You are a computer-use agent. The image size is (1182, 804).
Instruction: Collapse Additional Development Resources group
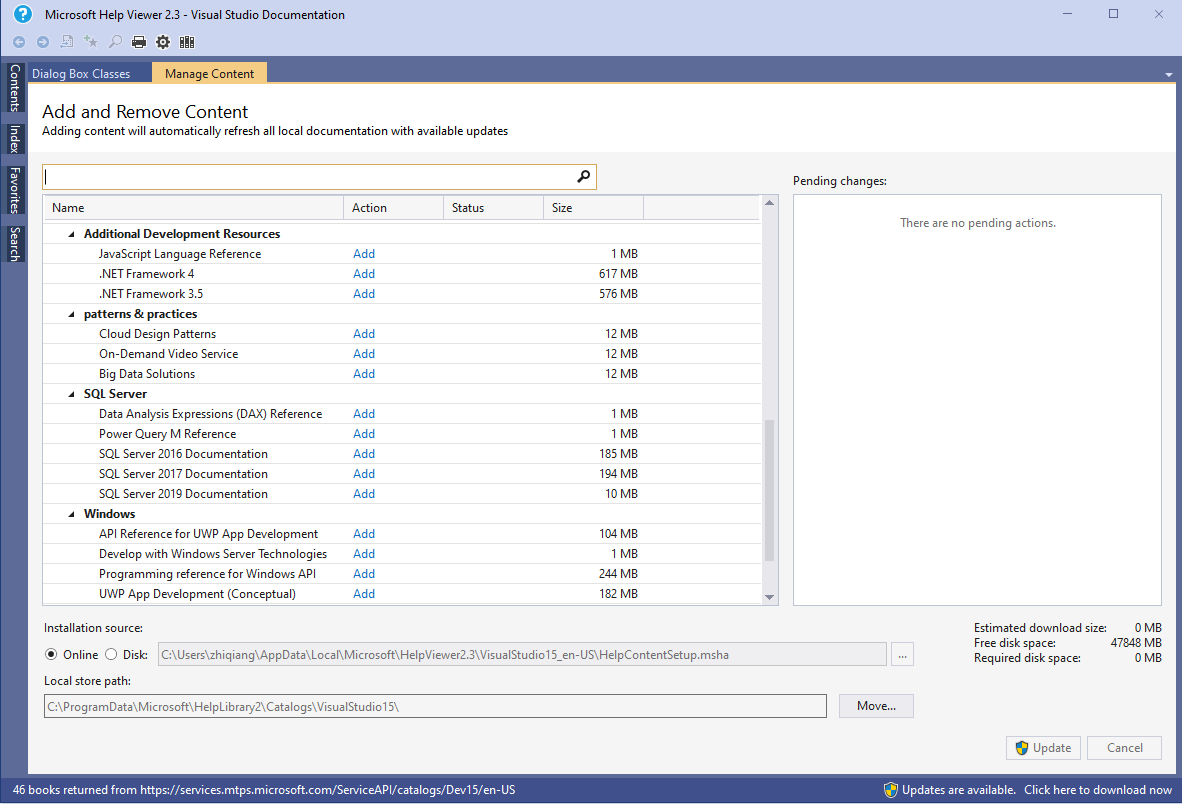[x=72, y=234]
